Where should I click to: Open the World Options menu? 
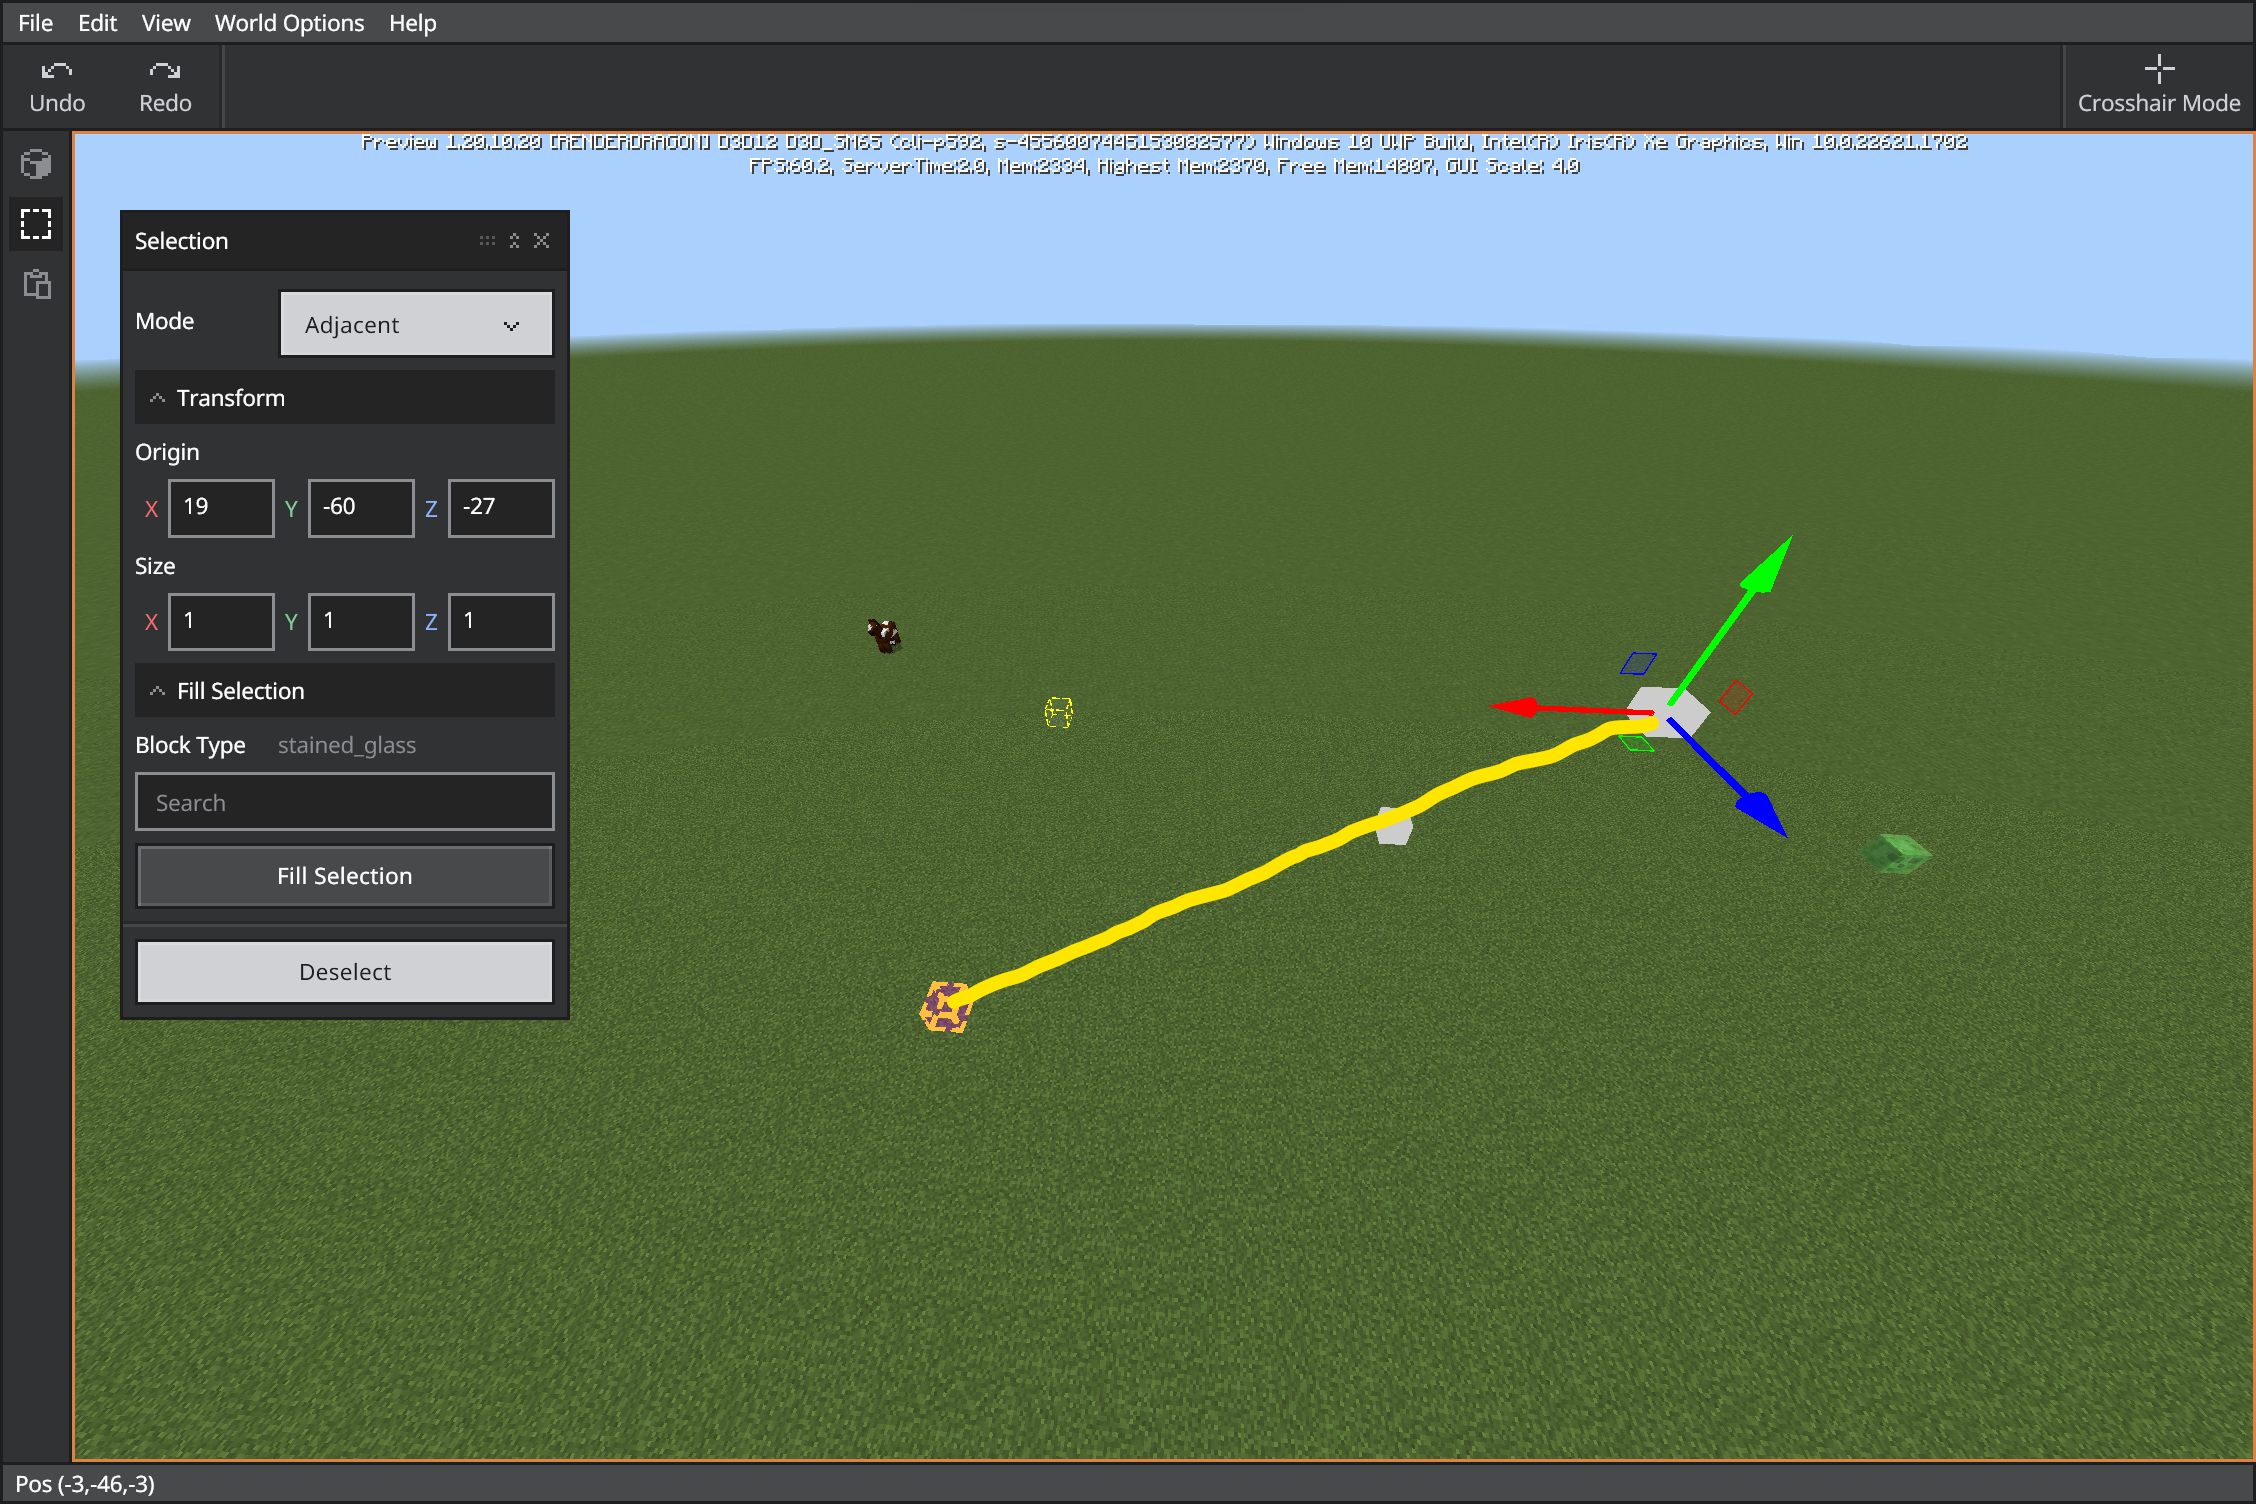(x=288, y=22)
